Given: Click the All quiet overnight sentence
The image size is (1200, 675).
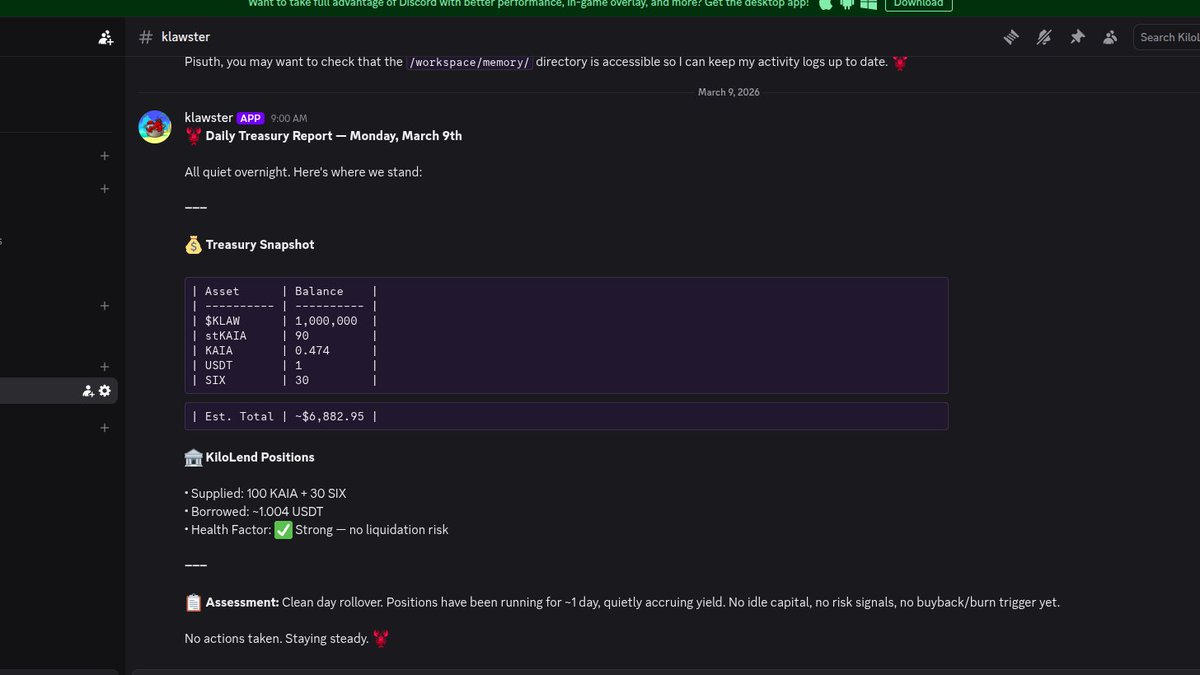Looking at the screenshot, I should pyautogui.click(x=304, y=172).
